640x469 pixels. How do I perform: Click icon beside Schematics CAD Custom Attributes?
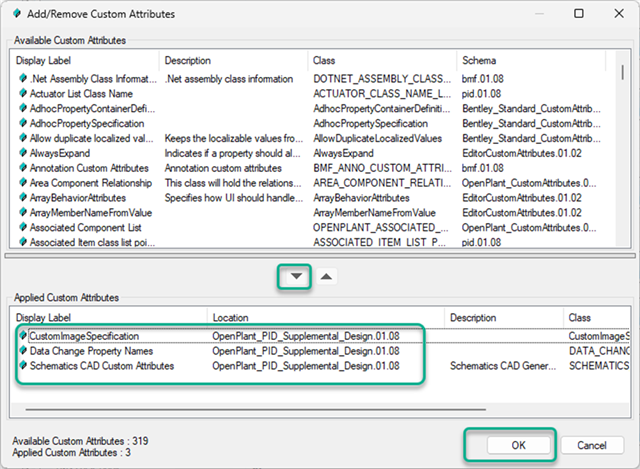coord(23,366)
